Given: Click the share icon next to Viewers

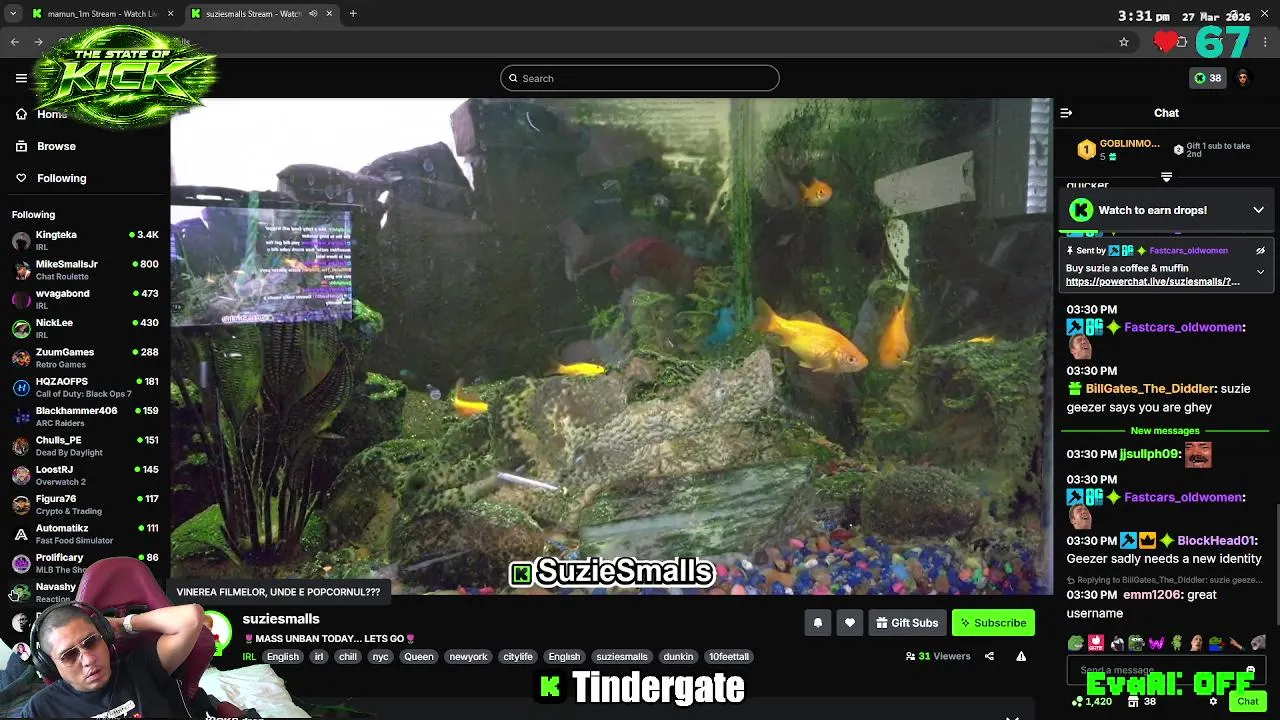Looking at the screenshot, I should click(x=989, y=657).
